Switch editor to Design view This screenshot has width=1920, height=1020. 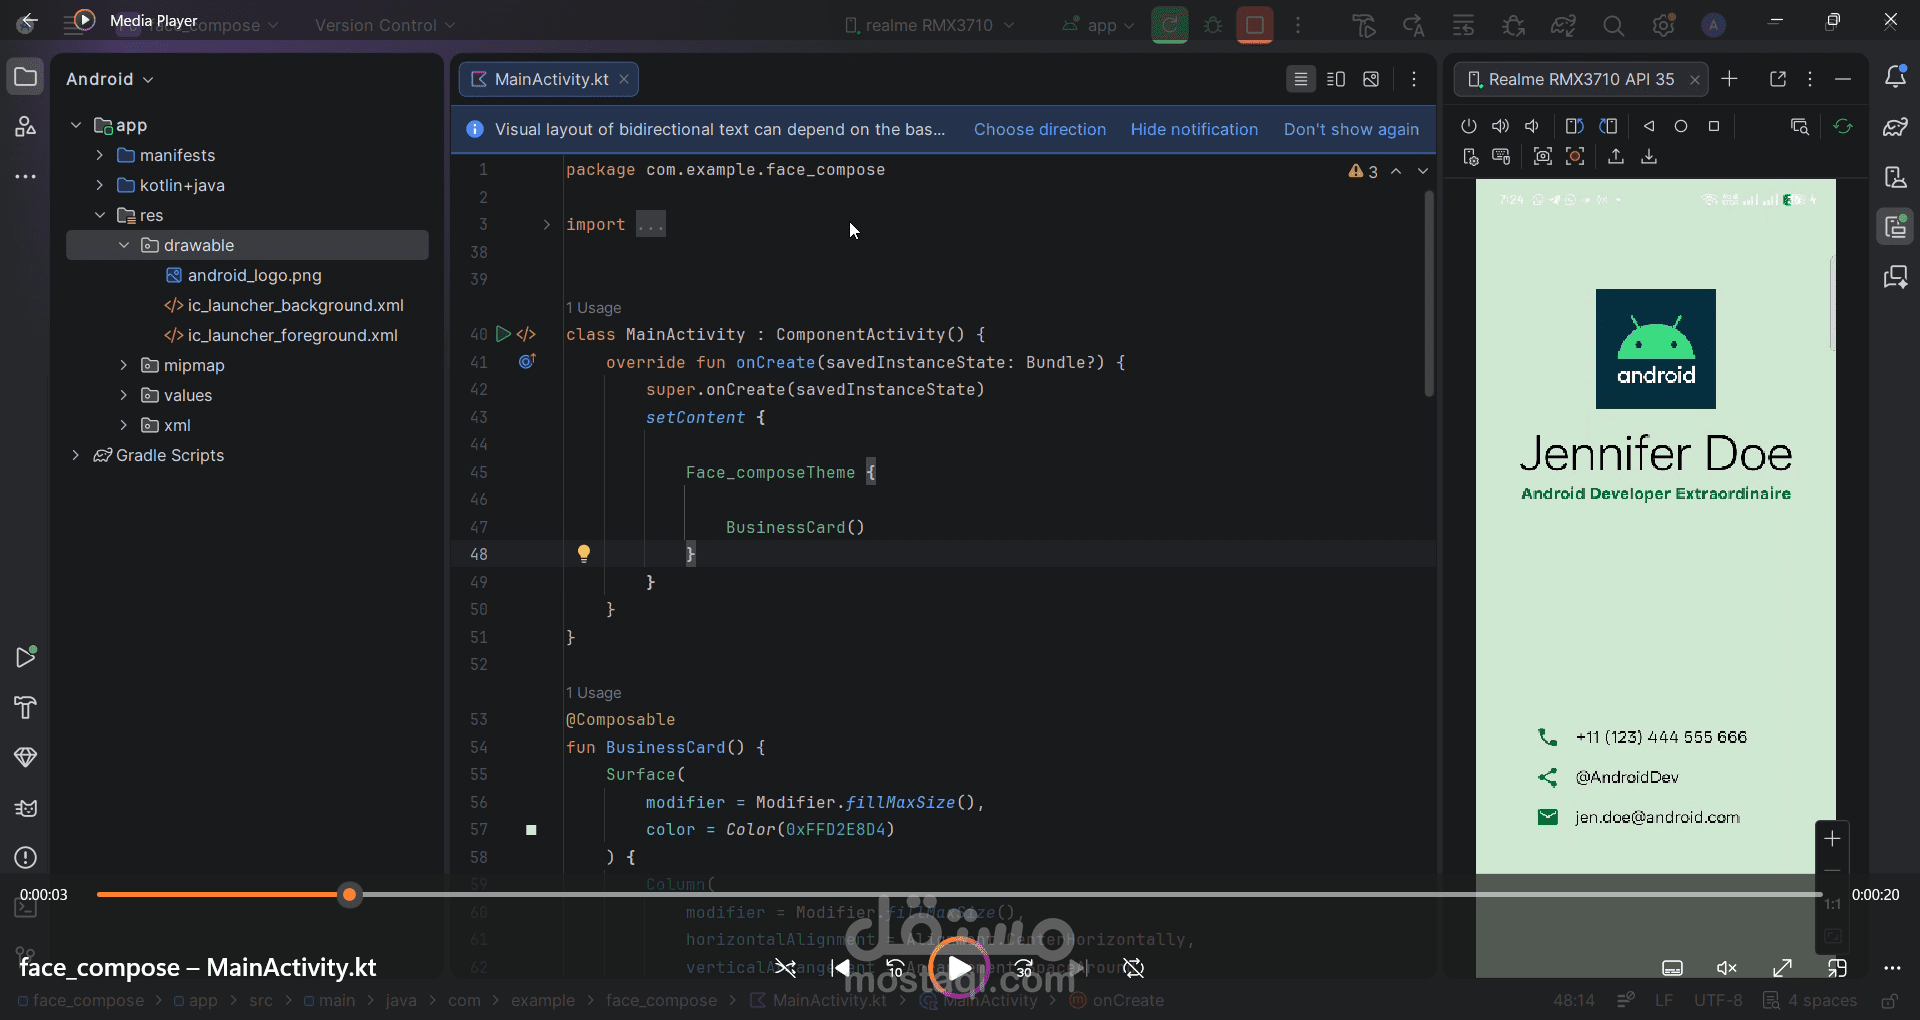coord(1371,79)
